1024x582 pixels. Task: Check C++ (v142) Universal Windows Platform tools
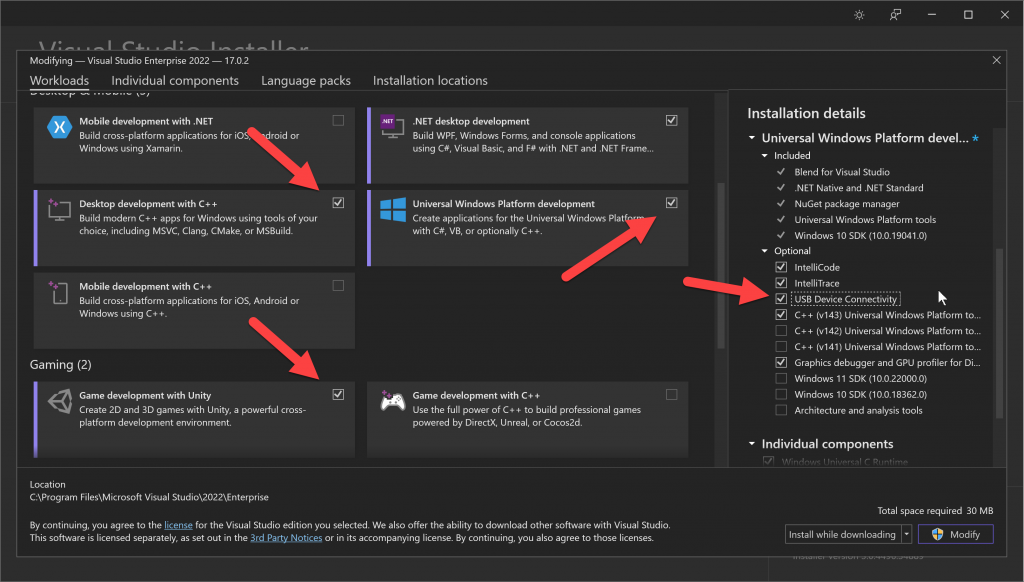tap(781, 331)
